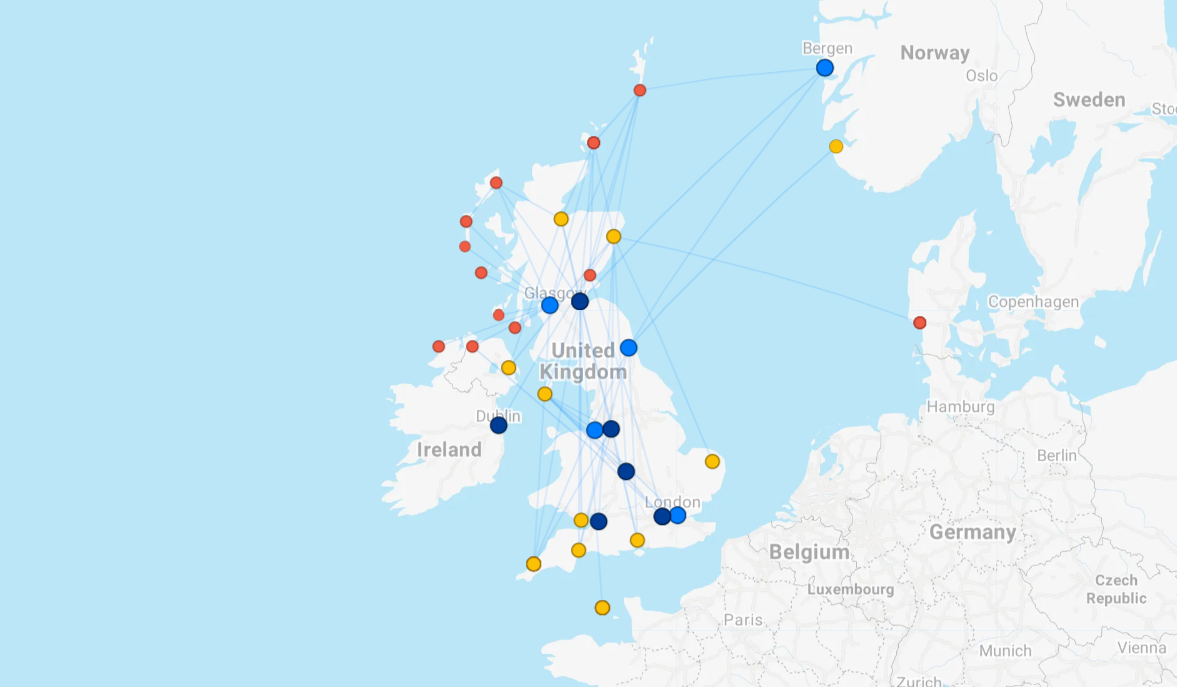The width and height of the screenshot is (1177, 687).
Task: Select the yellow marker on Norway's southwest coast
Action: click(x=836, y=146)
